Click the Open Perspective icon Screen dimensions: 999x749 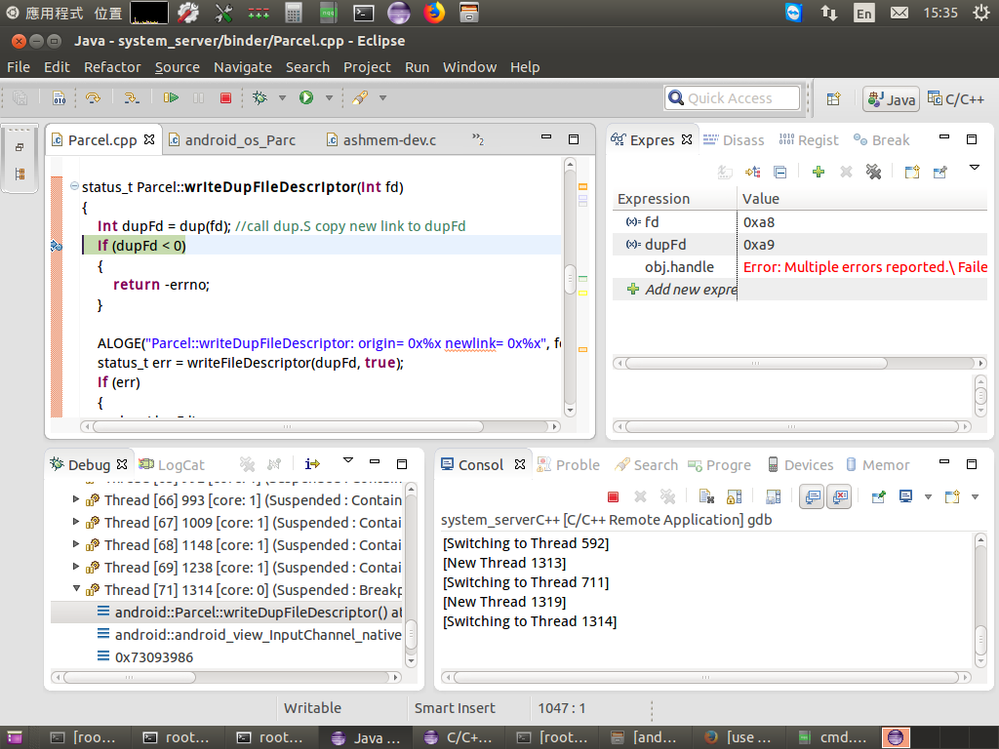click(833, 99)
